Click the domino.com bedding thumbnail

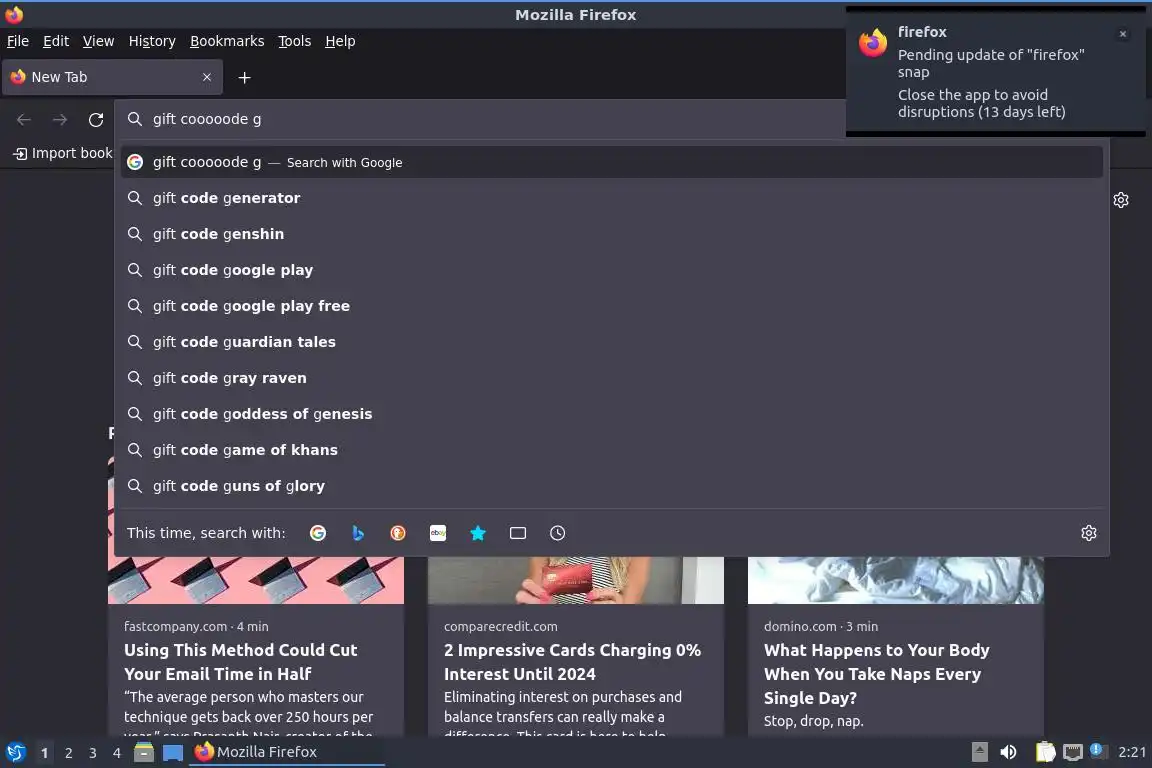(896, 580)
